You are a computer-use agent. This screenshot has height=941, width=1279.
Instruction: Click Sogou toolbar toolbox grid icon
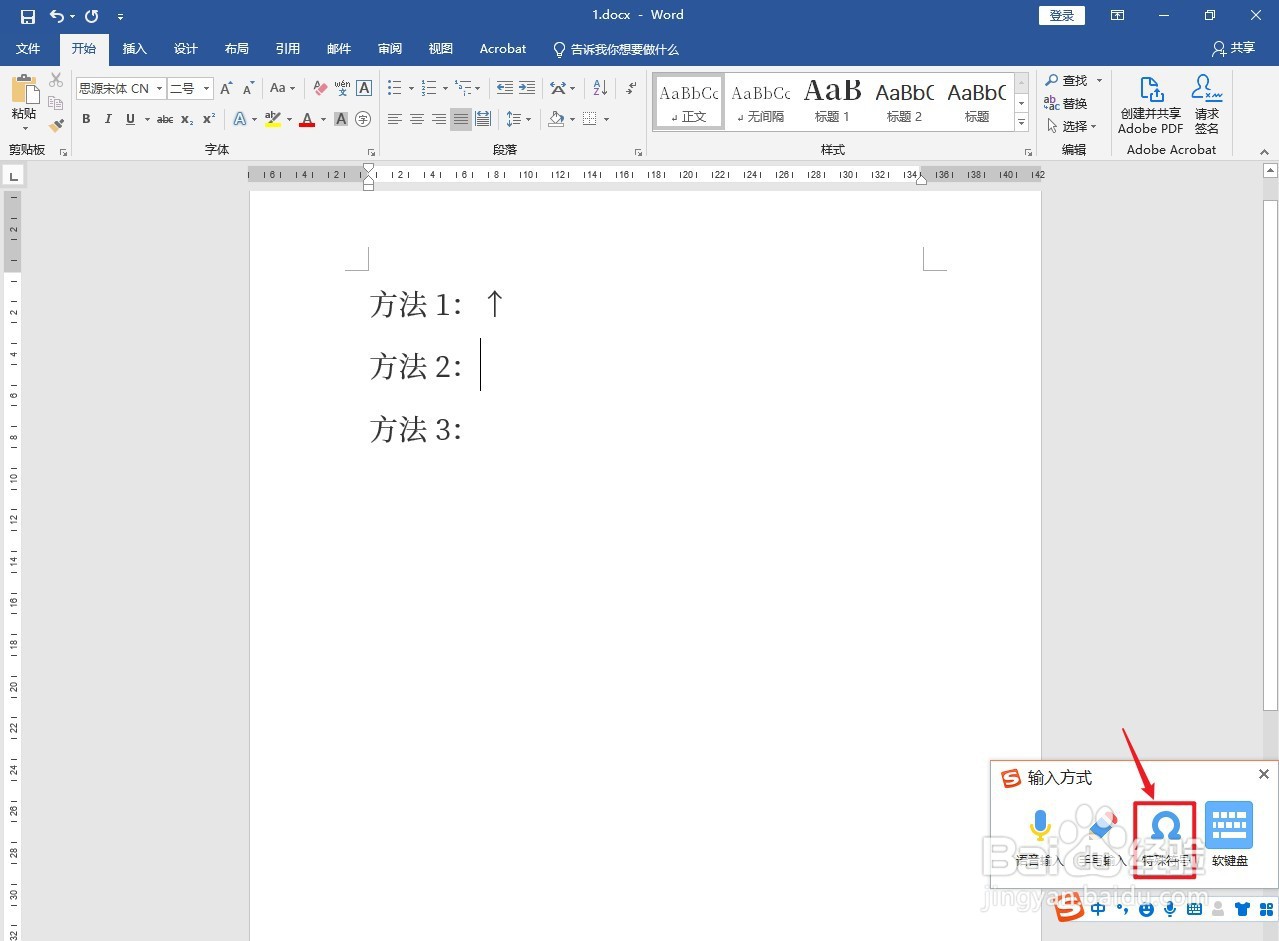click(1266, 909)
